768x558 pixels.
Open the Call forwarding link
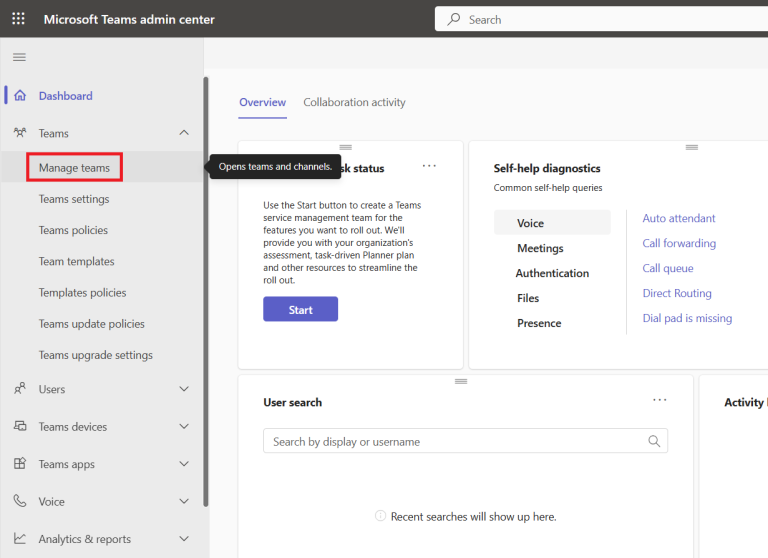[x=679, y=243]
